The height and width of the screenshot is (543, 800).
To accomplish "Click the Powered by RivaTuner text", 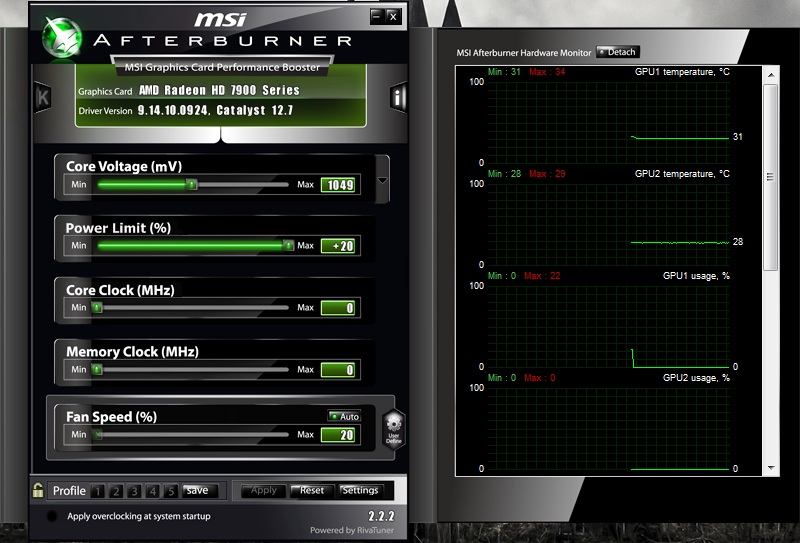I will (352, 530).
